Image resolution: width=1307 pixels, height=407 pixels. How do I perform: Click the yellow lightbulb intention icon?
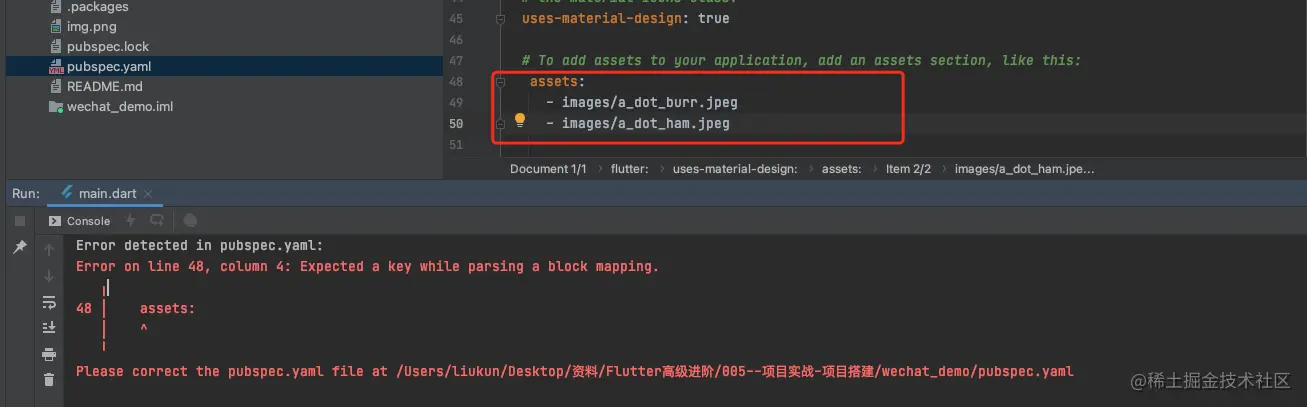click(x=520, y=122)
